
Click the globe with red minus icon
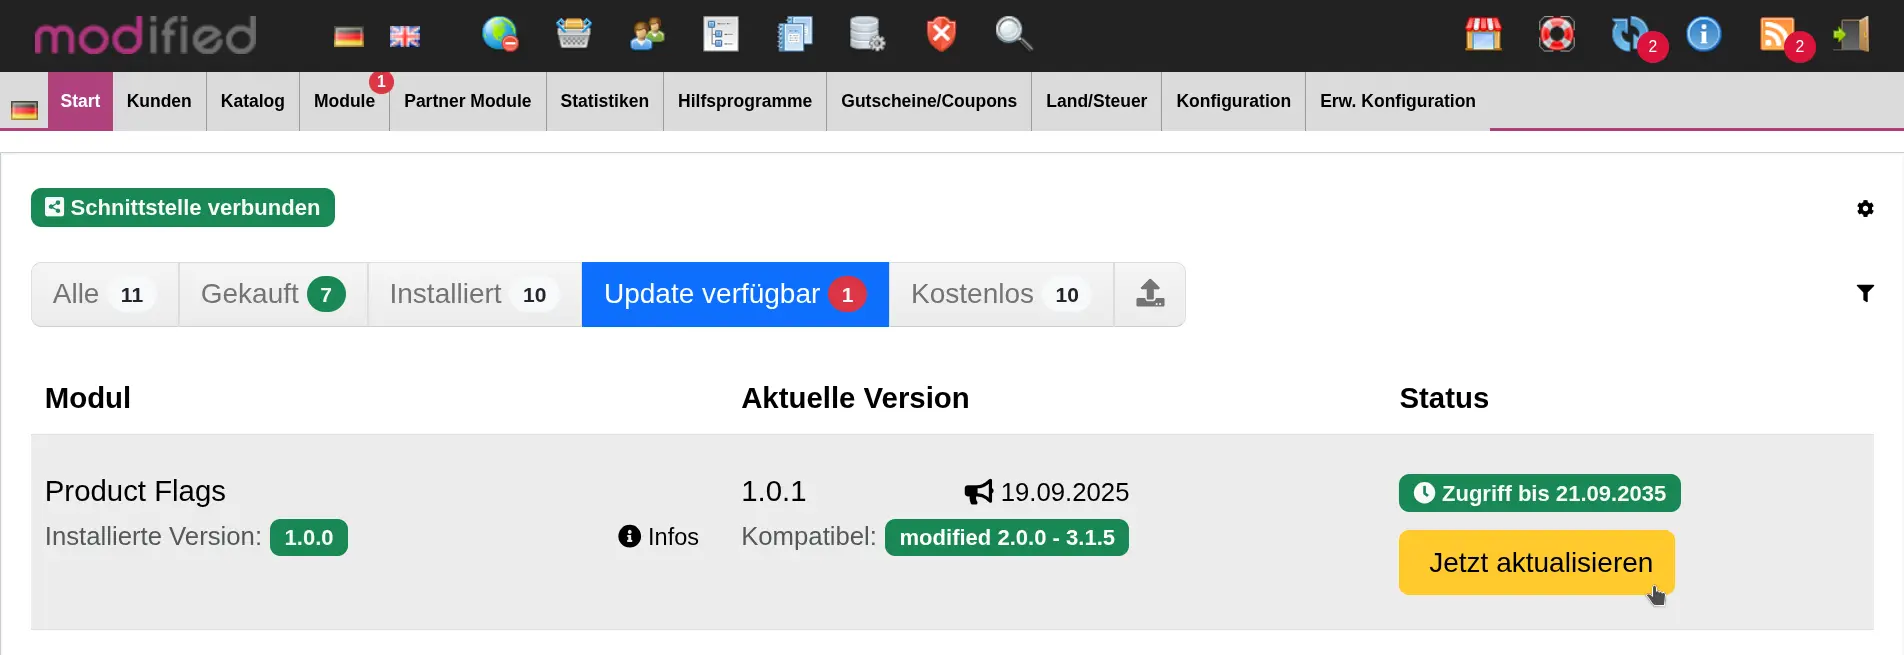tap(499, 34)
